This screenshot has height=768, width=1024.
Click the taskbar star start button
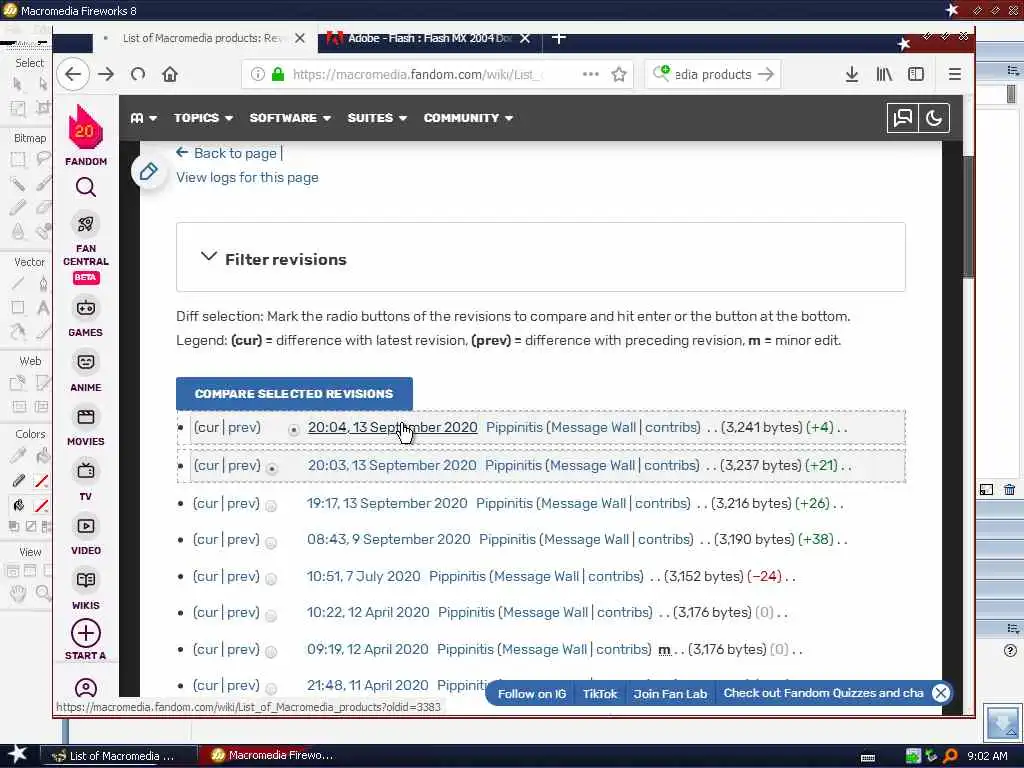click(18, 755)
